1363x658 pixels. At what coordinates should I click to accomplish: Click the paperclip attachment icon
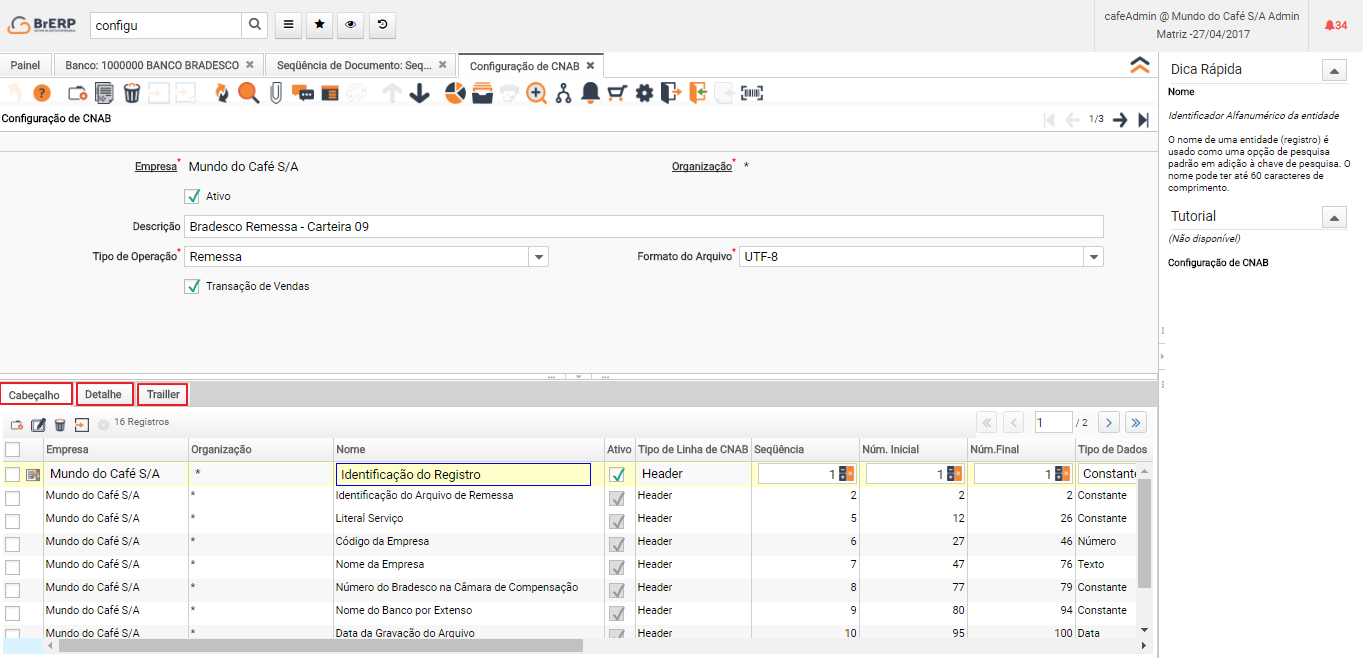pyautogui.click(x=275, y=93)
